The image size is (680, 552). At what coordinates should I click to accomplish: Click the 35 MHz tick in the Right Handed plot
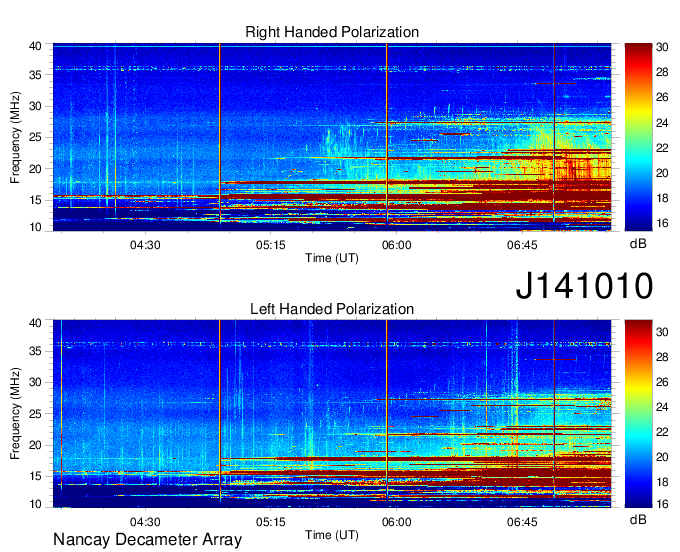pyautogui.click(x=35, y=75)
